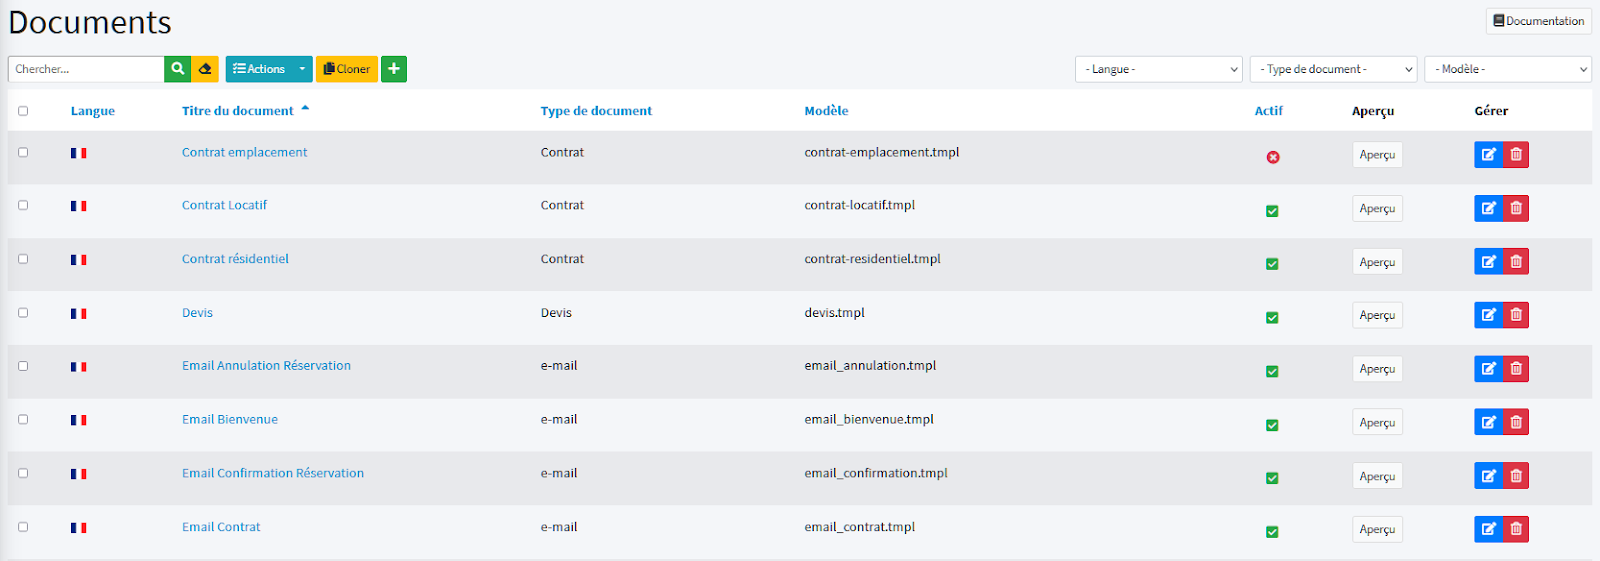Image resolution: width=1600 pixels, height=561 pixels.
Task: Click the red inactive icon for Contrat emplacement
Action: point(1273,157)
